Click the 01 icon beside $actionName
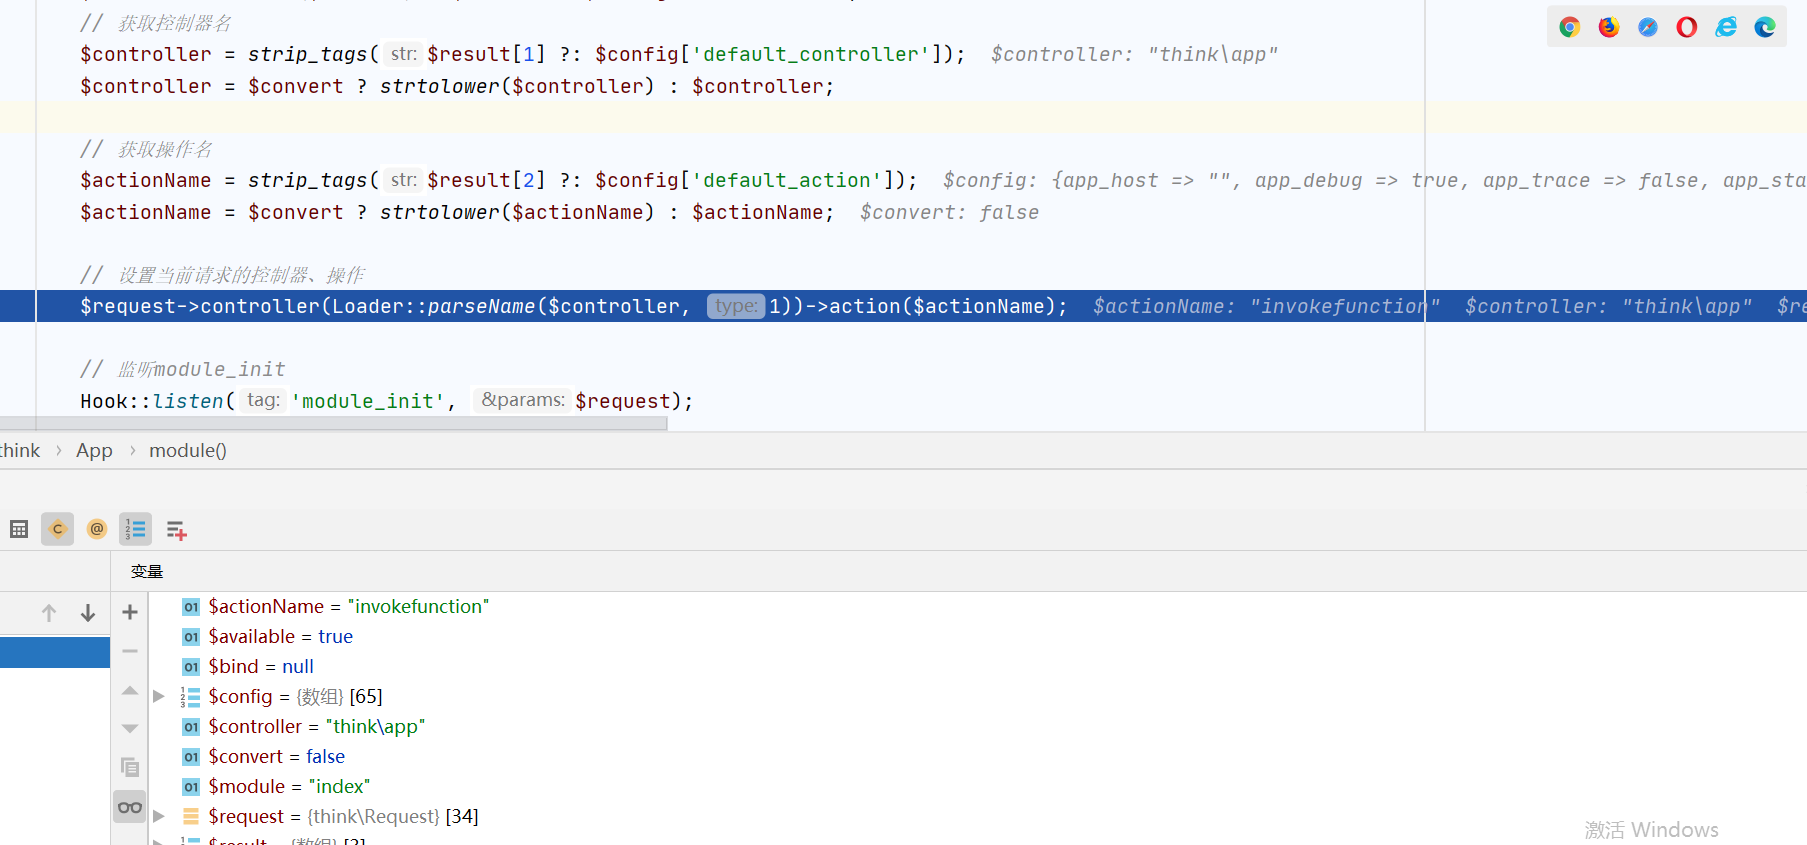 (190, 607)
